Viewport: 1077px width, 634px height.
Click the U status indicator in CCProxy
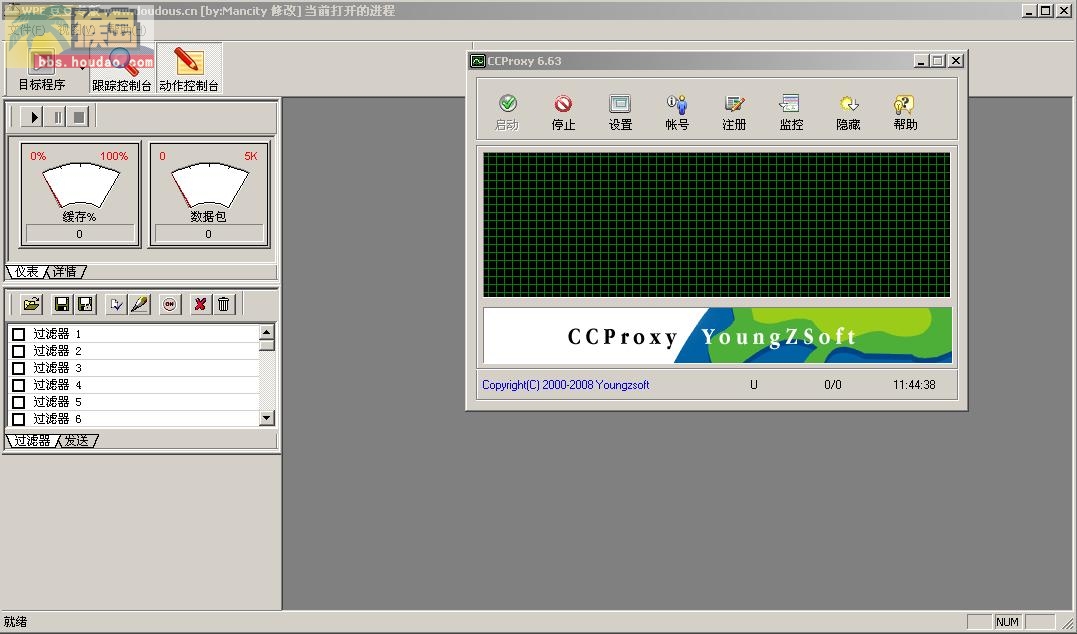pos(753,385)
